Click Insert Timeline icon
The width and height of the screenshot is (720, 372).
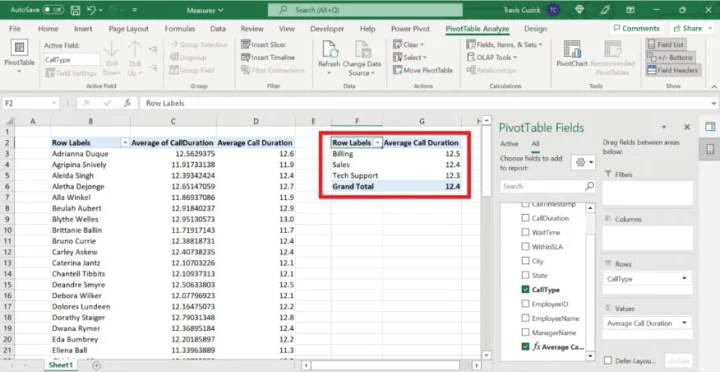[246, 57]
